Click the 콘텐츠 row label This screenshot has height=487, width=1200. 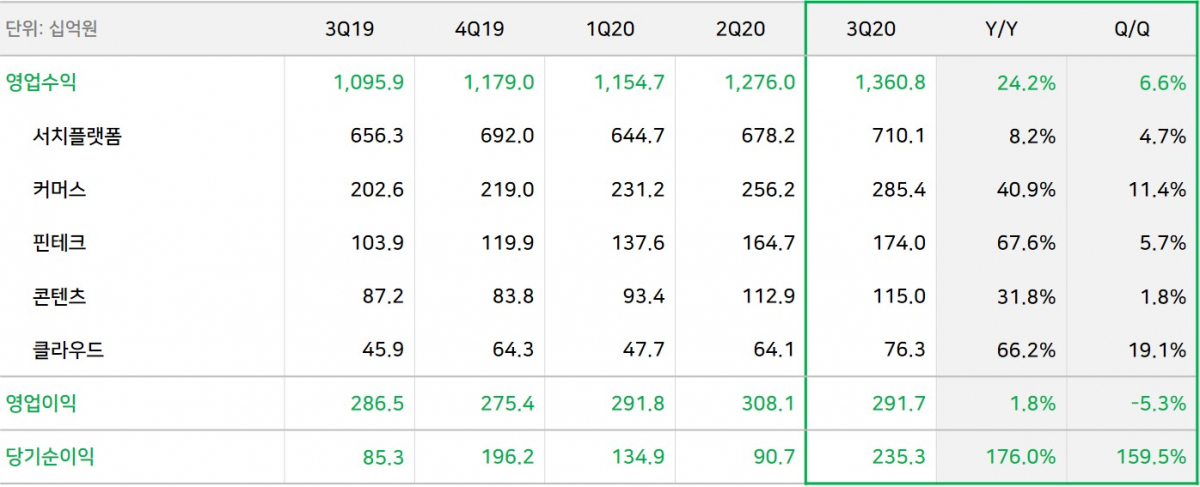(x=59, y=296)
